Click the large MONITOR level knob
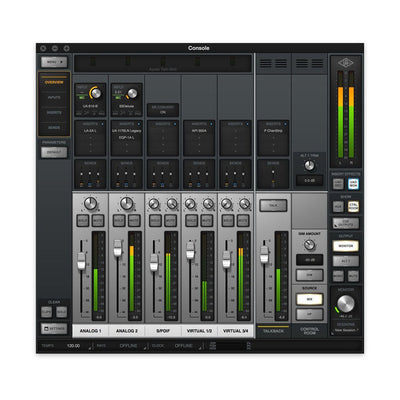 346,303
